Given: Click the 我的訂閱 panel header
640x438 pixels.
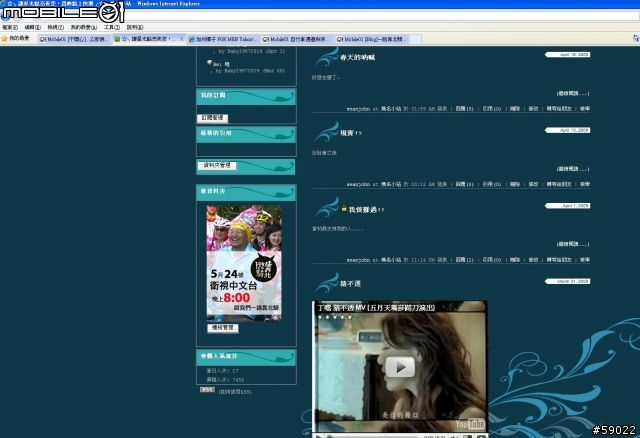Looking at the screenshot, I should coord(246,97).
